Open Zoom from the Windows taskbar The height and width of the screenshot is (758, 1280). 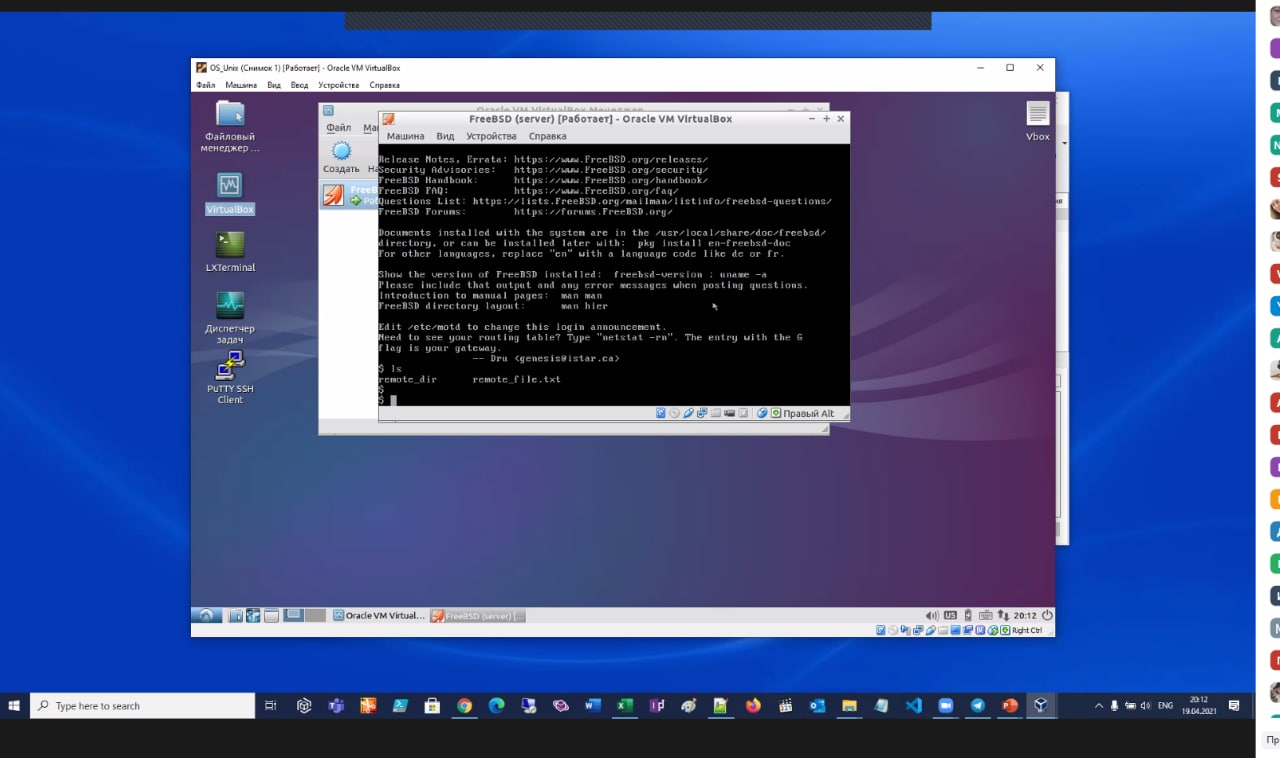point(945,705)
